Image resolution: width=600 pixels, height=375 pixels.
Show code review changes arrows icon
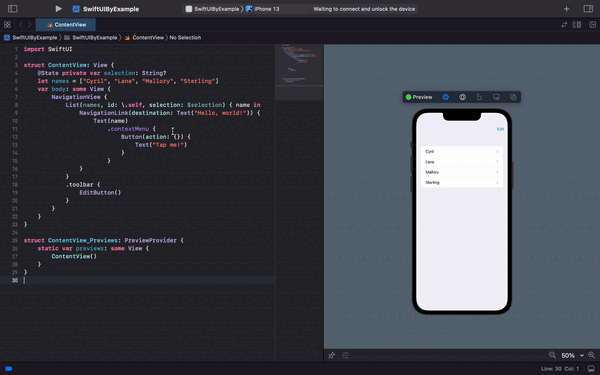[x=564, y=24]
